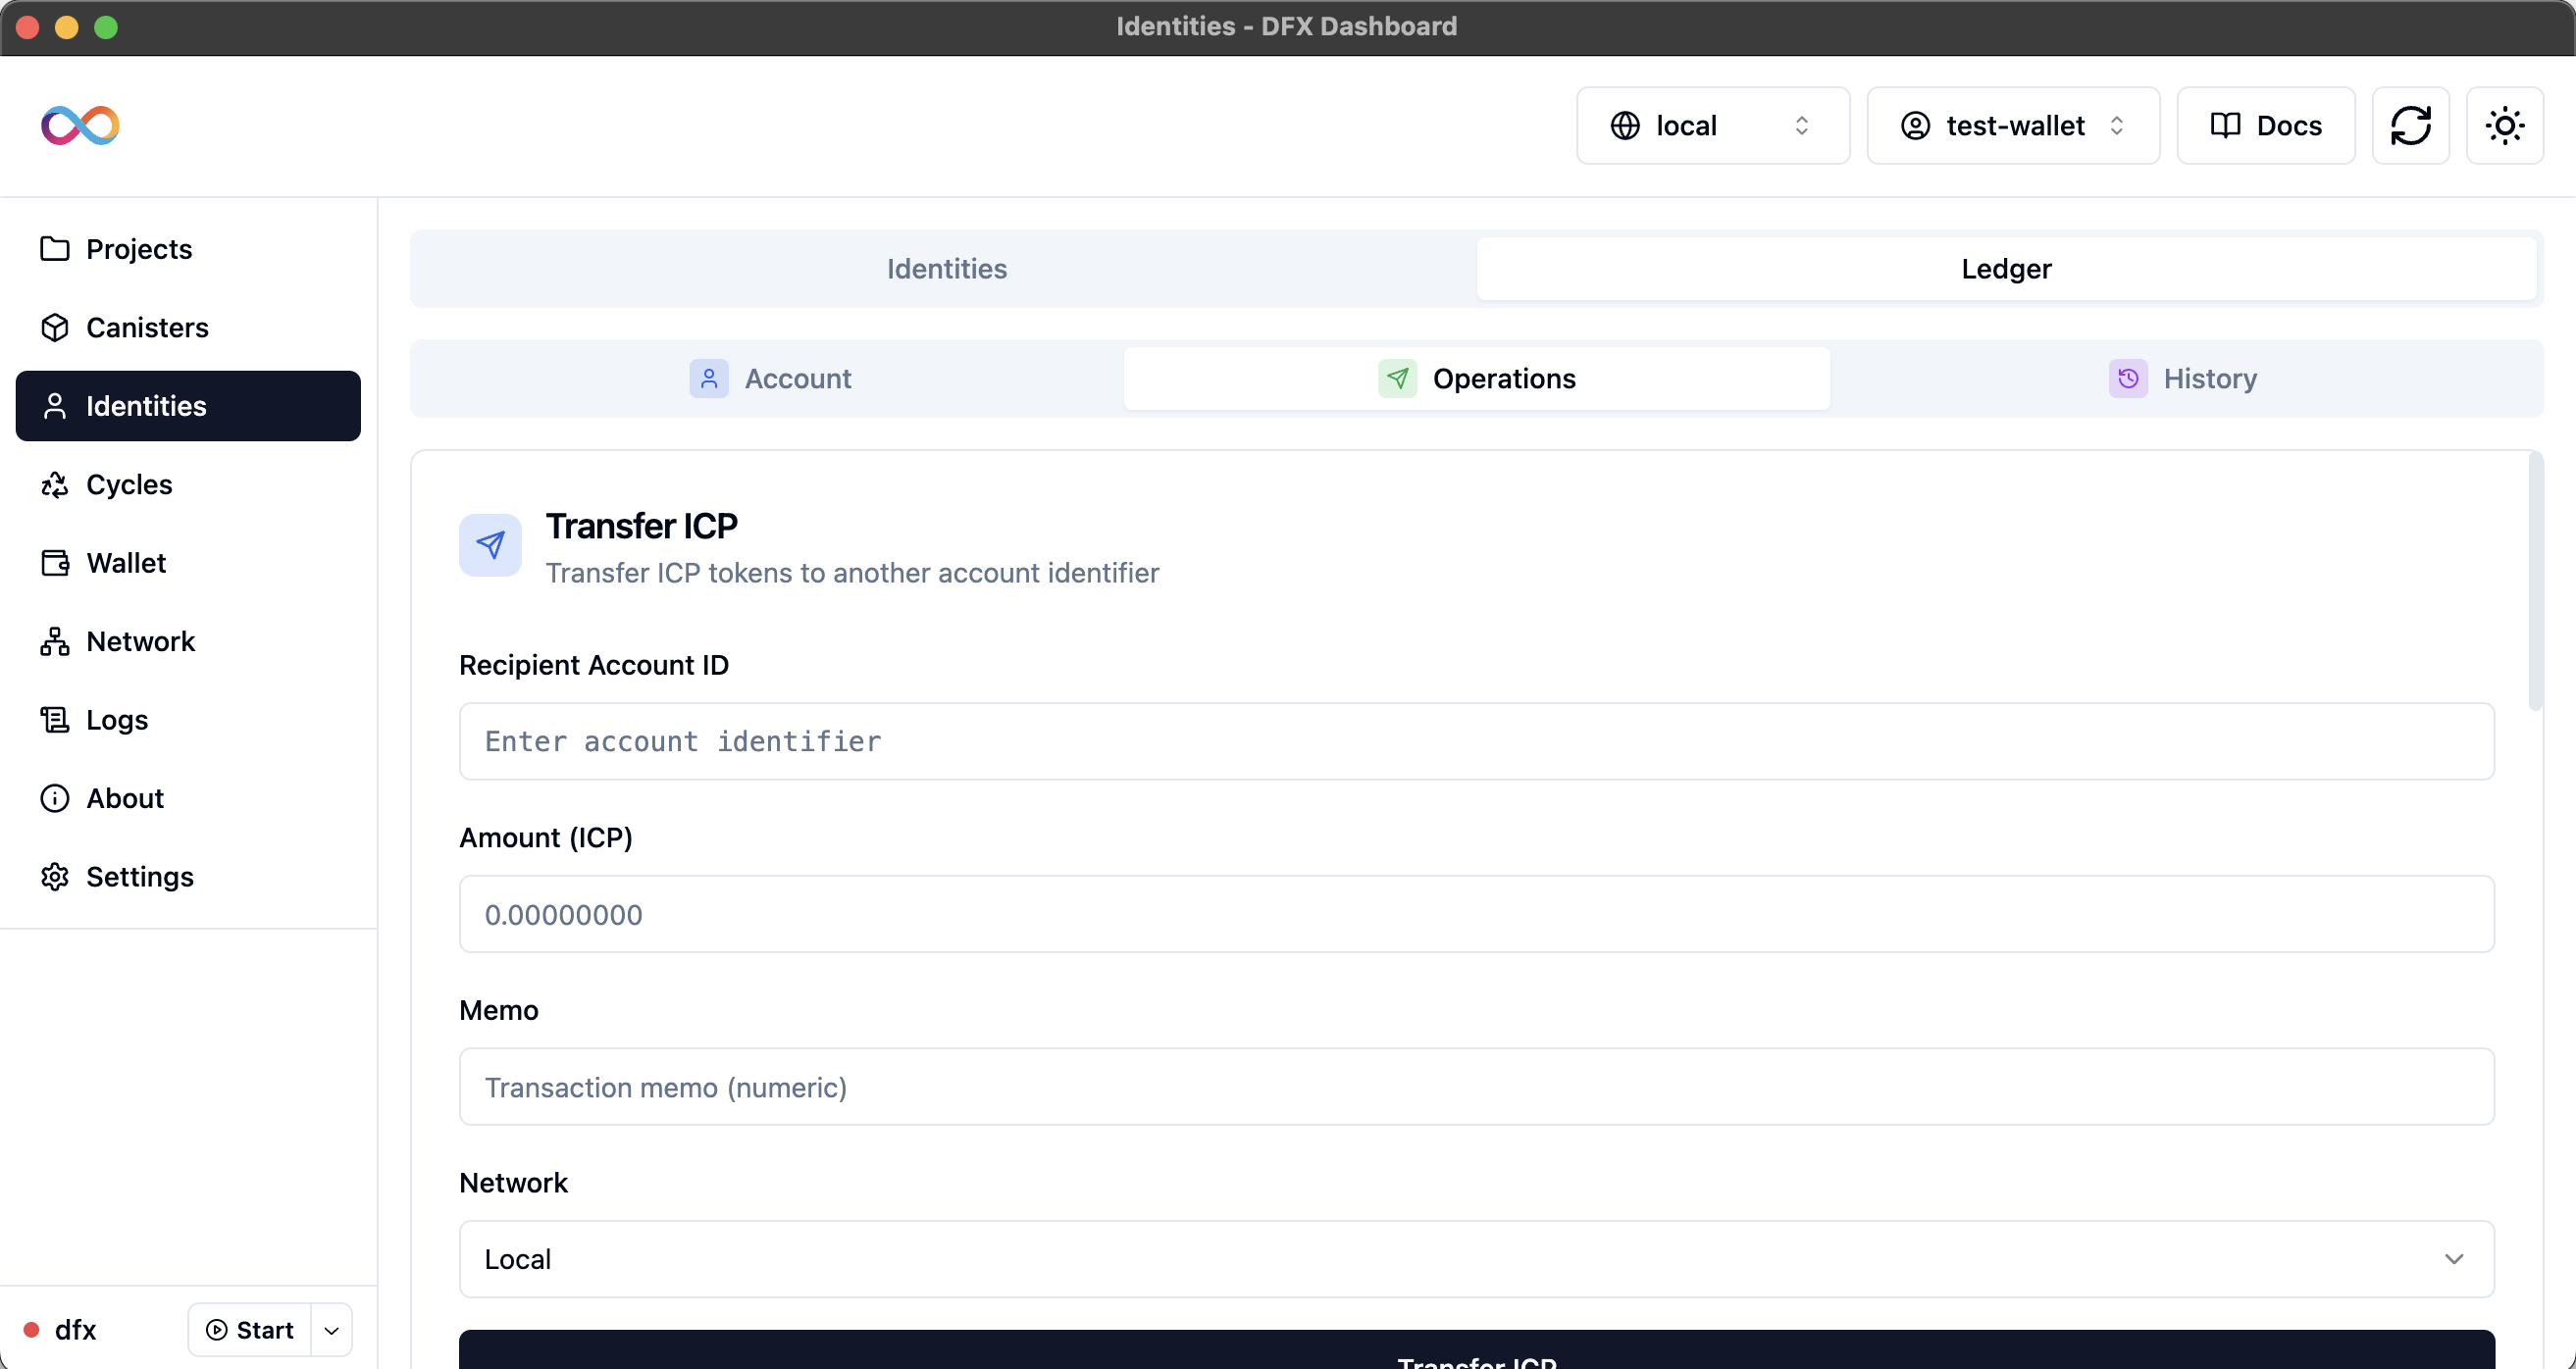Refresh the dashboard with the sync icon

click(2412, 125)
